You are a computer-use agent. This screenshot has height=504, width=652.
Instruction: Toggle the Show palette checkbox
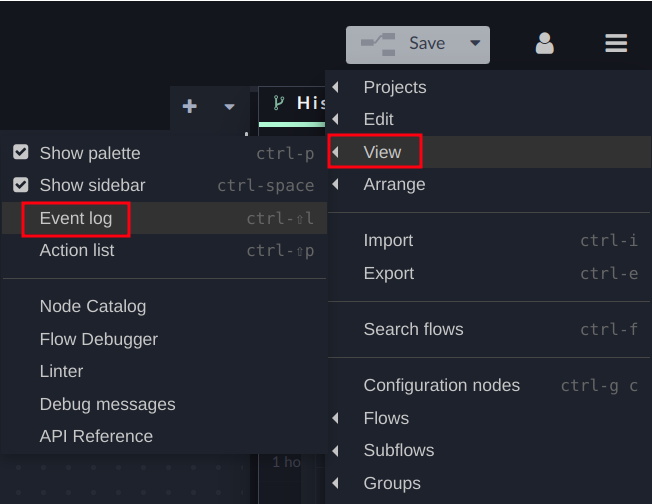click(20, 153)
